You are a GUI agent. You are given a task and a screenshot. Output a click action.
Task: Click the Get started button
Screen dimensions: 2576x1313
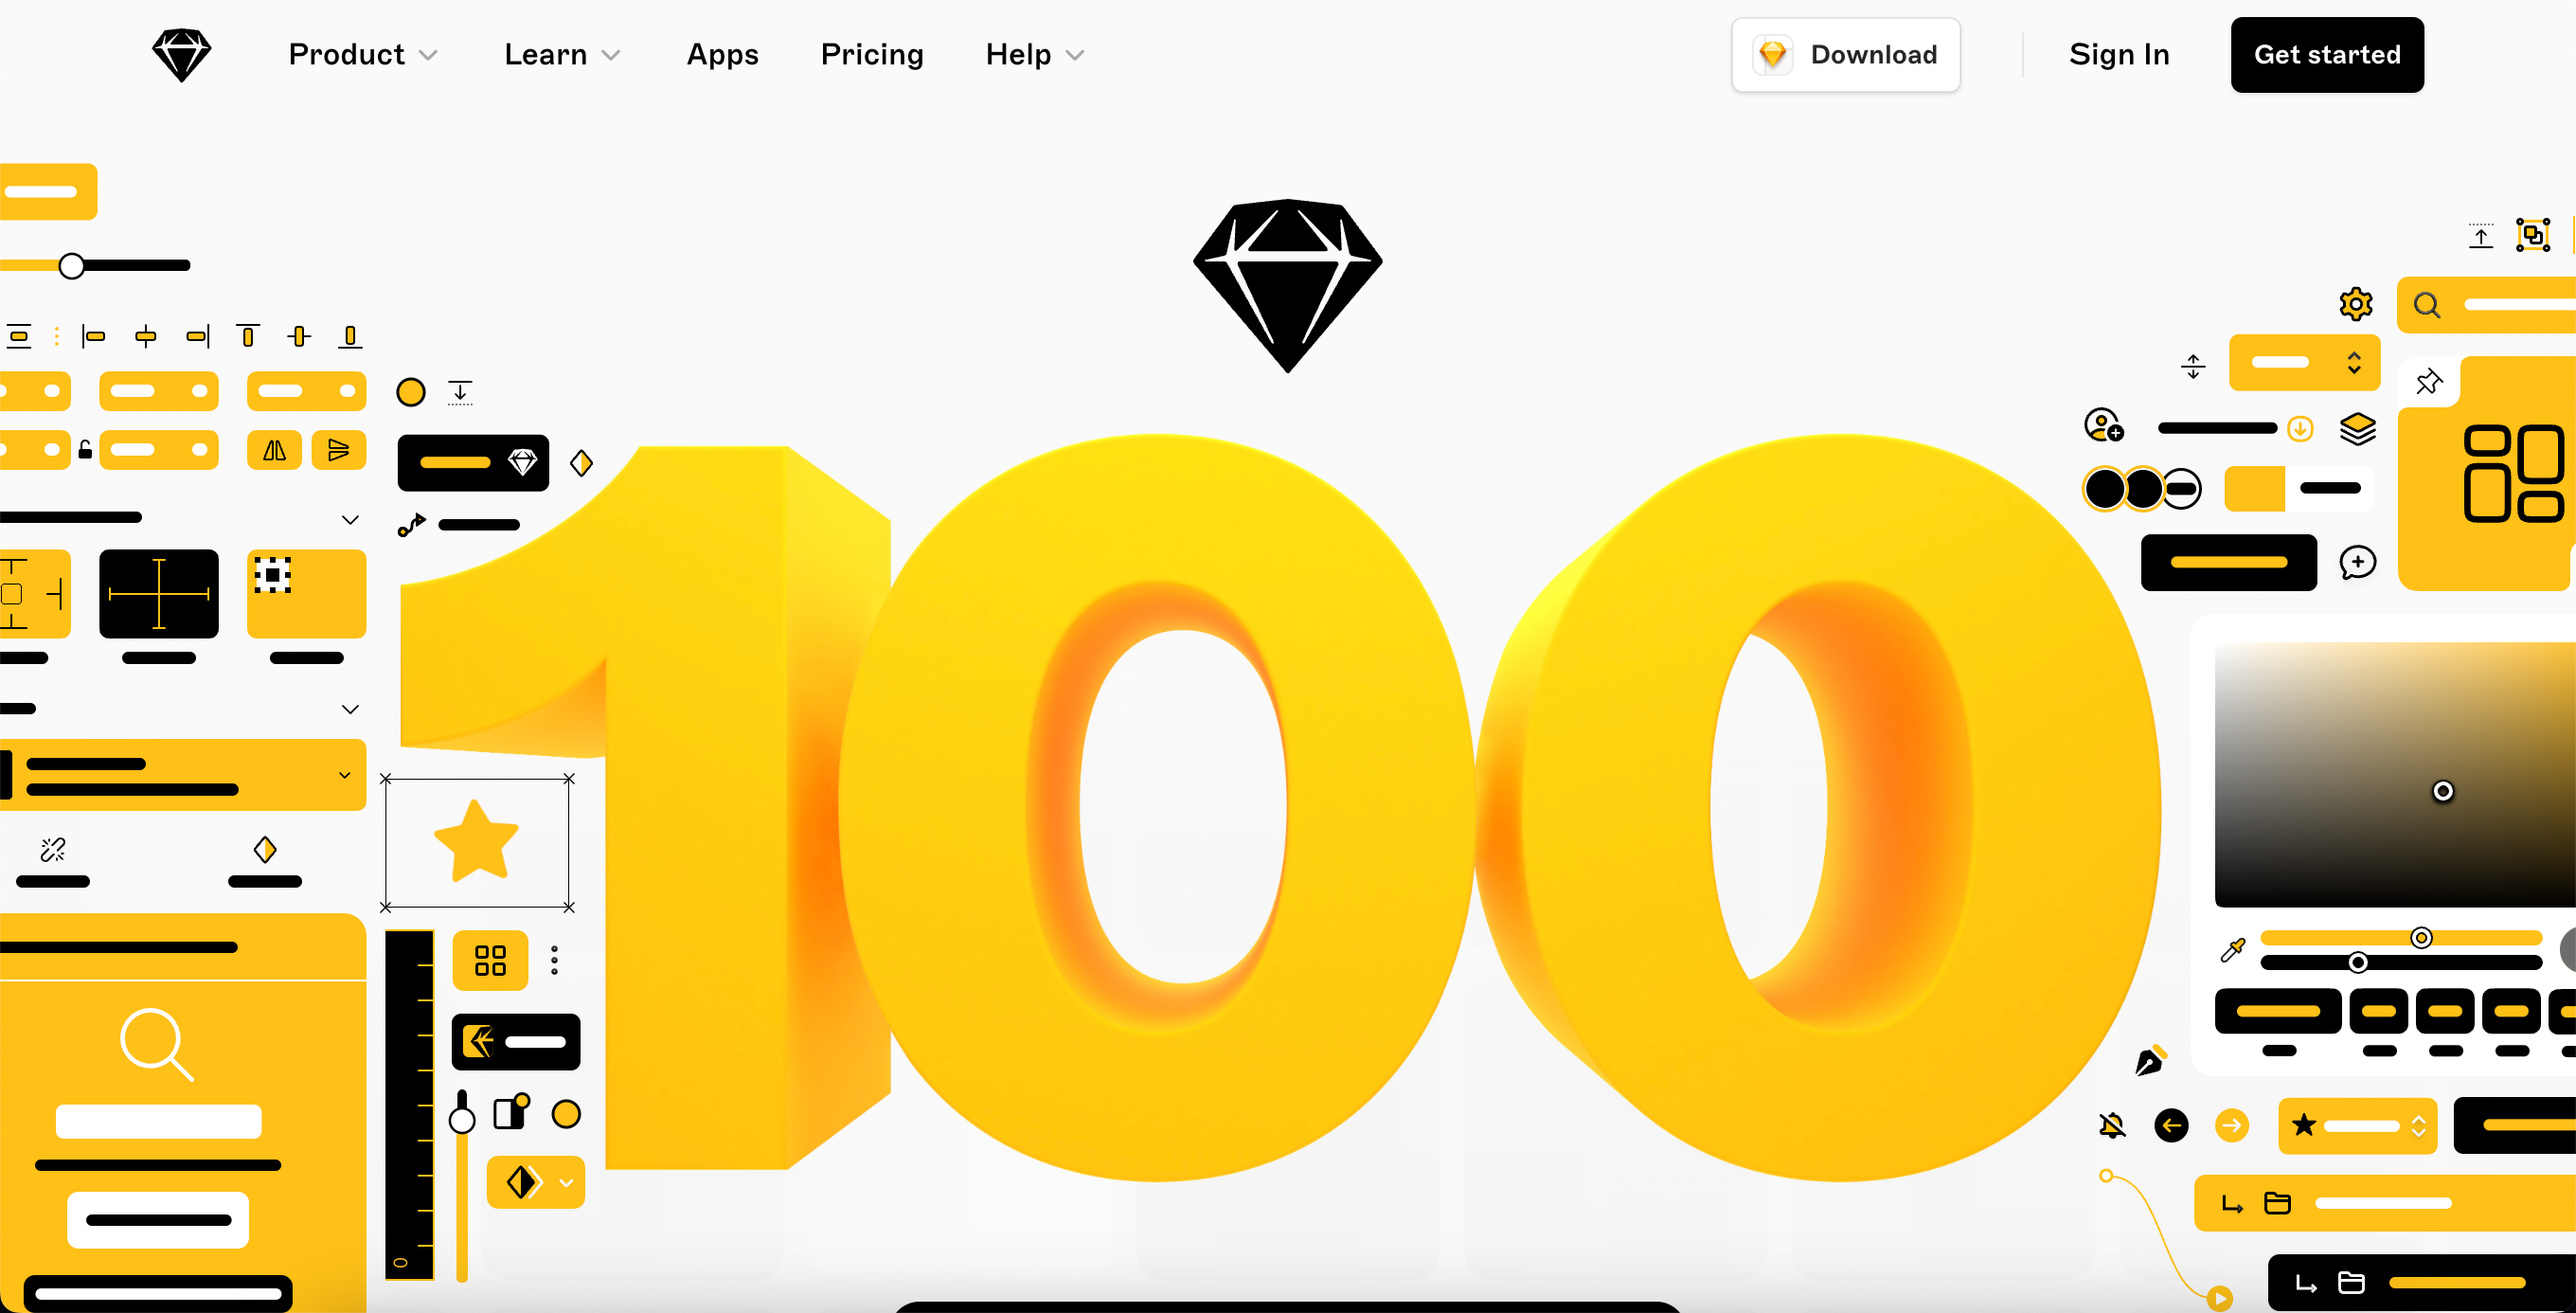click(2327, 55)
